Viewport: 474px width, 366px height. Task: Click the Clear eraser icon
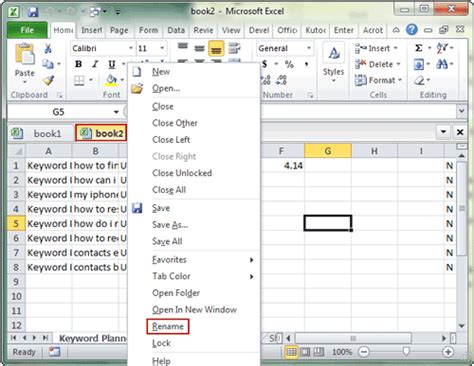point(419,80)
